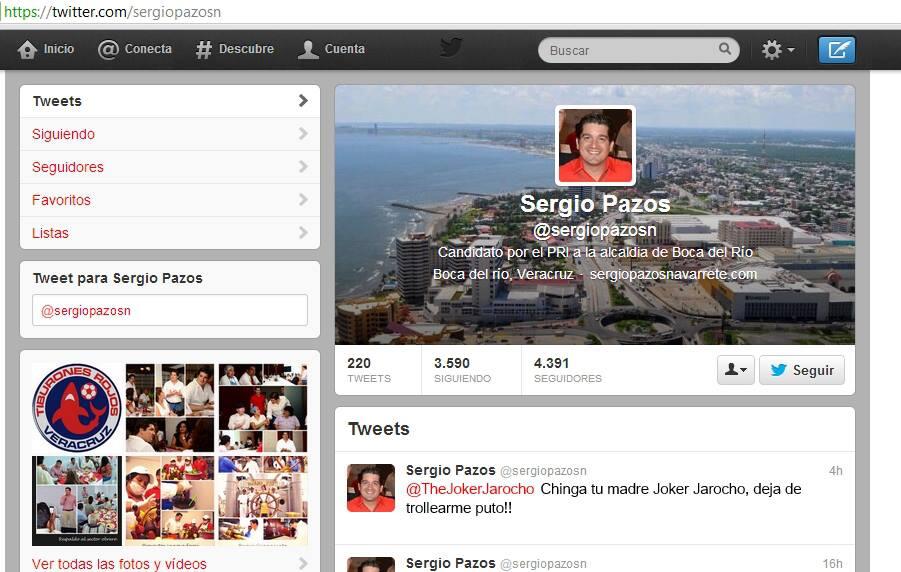Open the Siguiendo list

[170, 134]
